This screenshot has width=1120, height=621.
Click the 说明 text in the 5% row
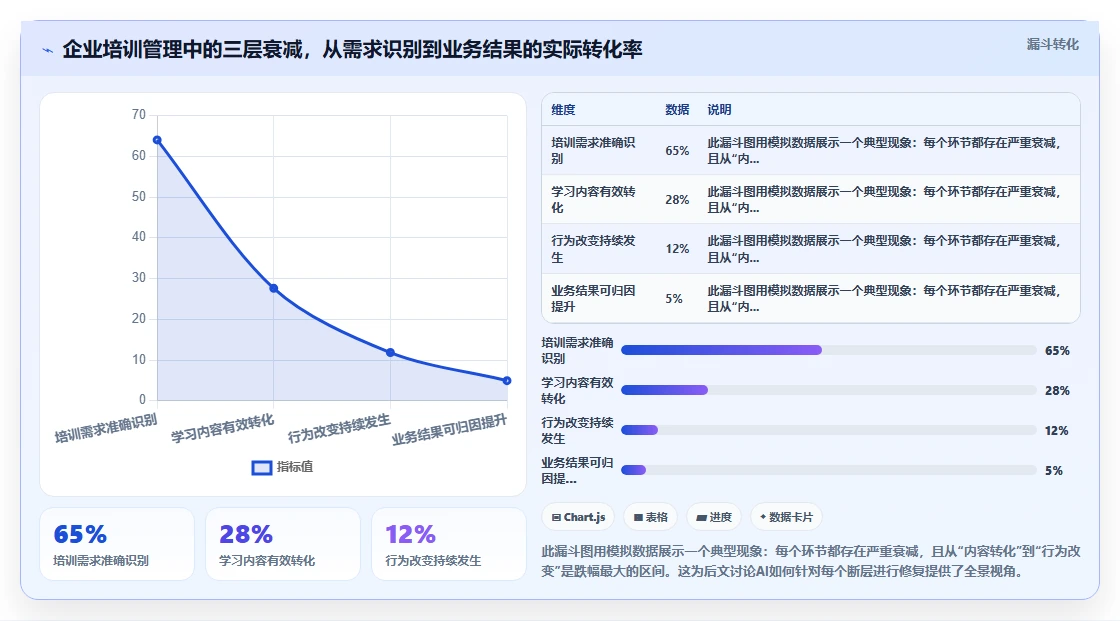click(x=884, y=298)
